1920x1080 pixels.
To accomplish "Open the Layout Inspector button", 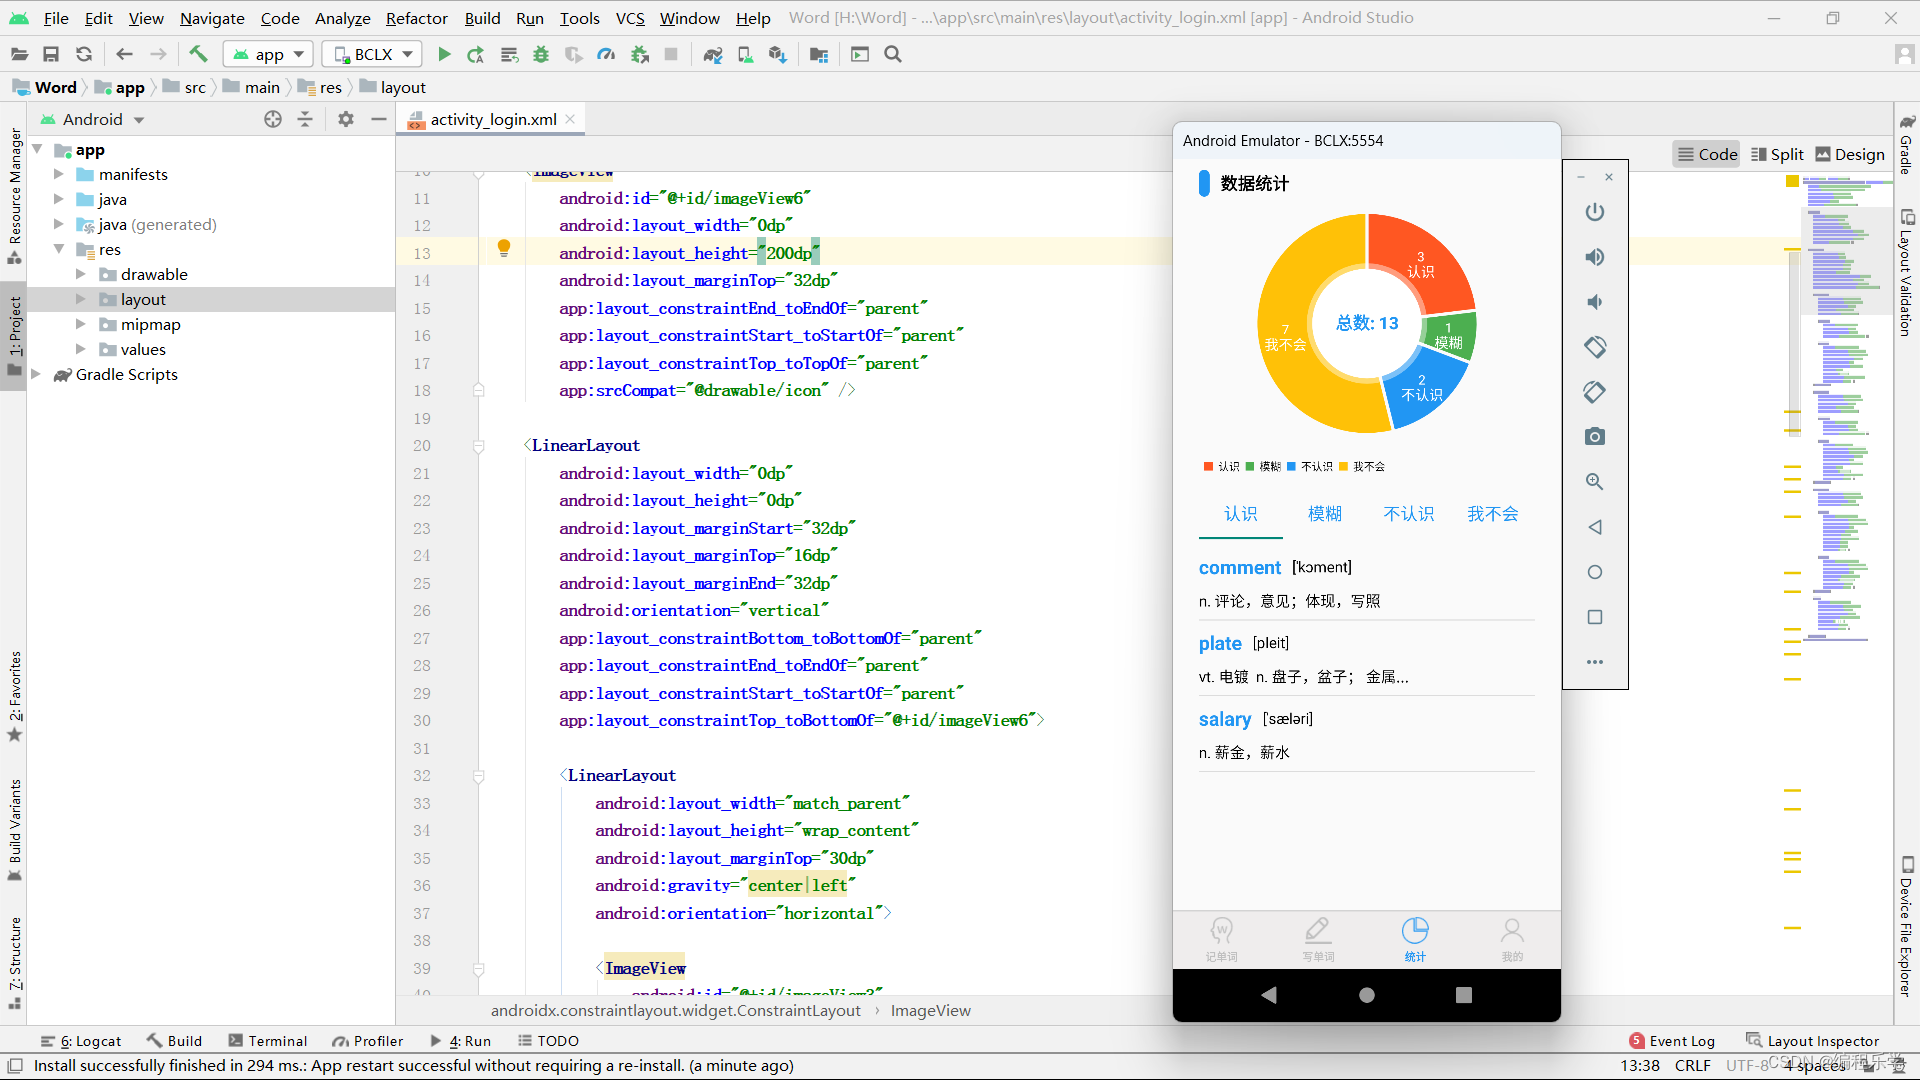I will point(1812,1041).
